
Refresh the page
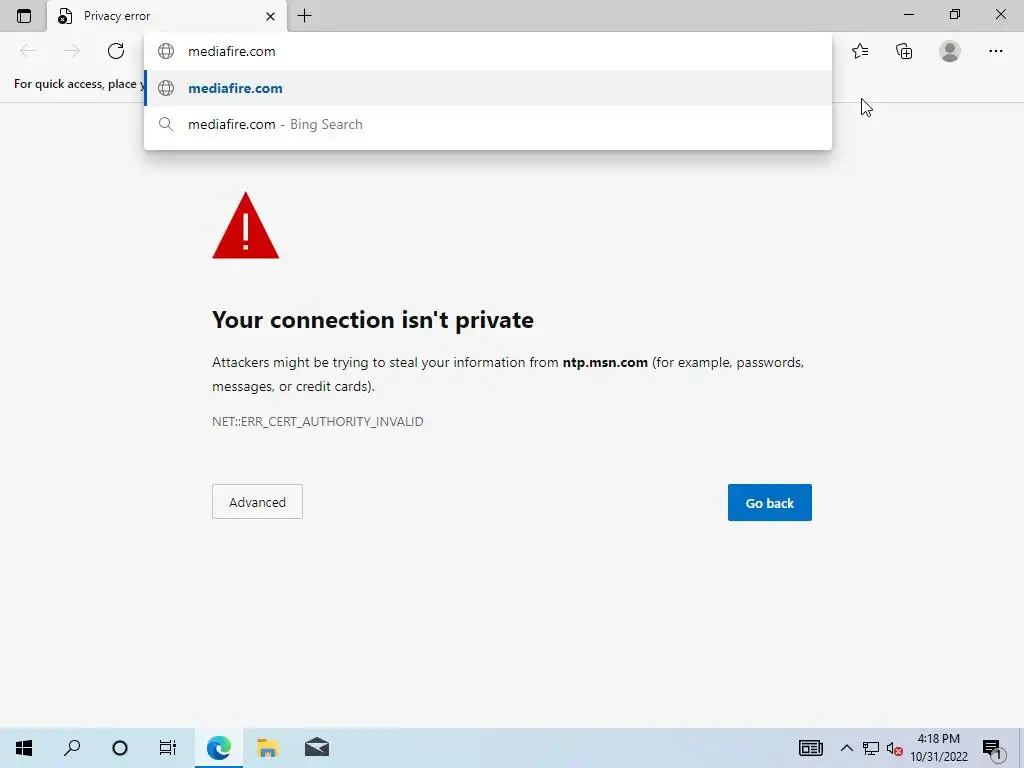(116, 51)
